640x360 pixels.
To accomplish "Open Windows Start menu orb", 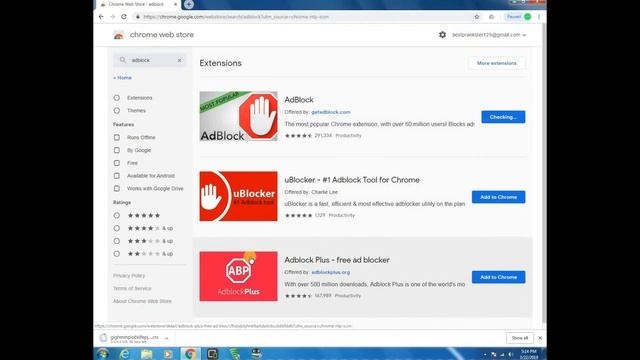I will pyautogui.click(x=102, y=353).
